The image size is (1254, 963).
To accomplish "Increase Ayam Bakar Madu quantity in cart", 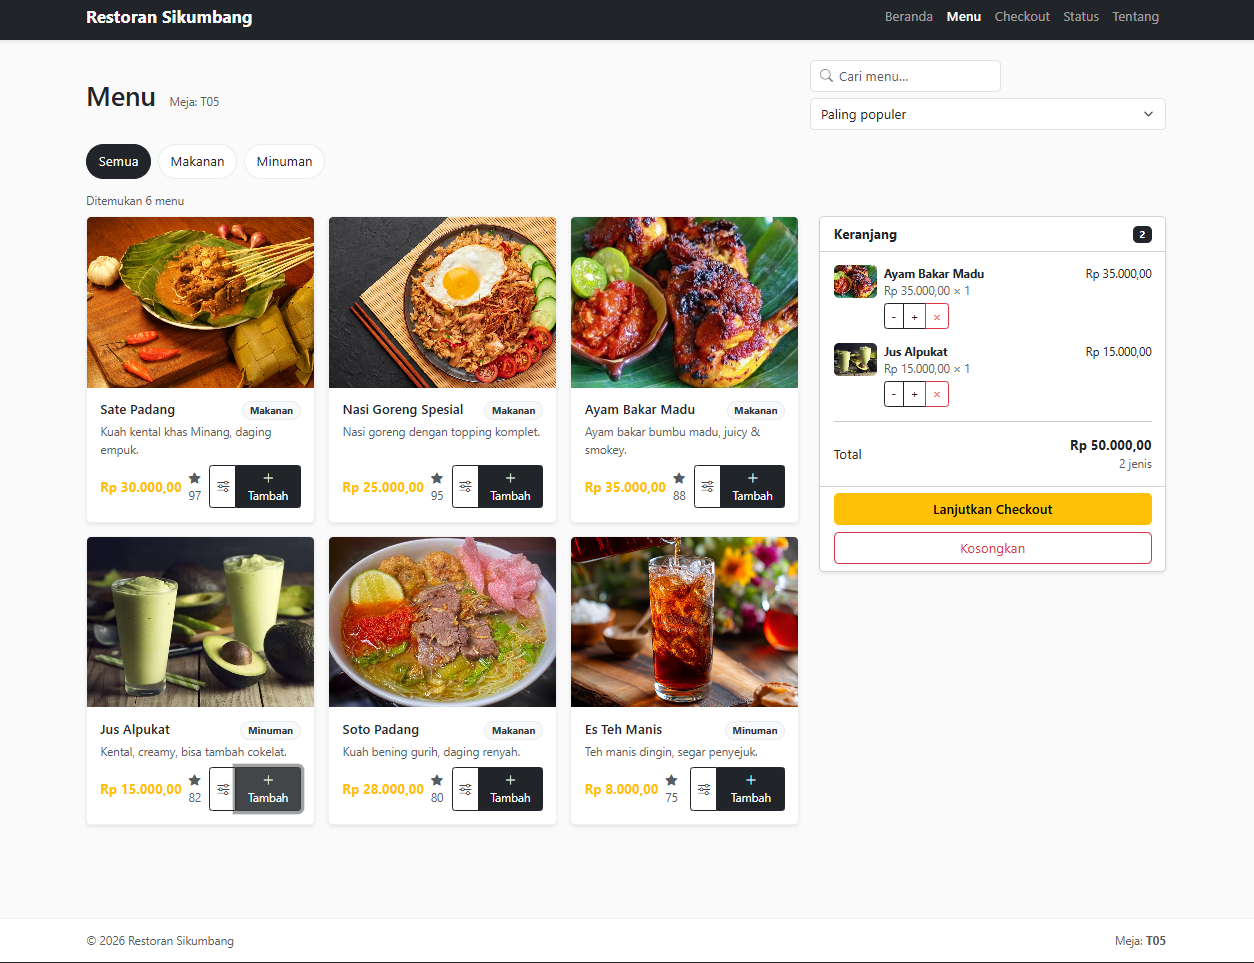I will click(914, 317).
